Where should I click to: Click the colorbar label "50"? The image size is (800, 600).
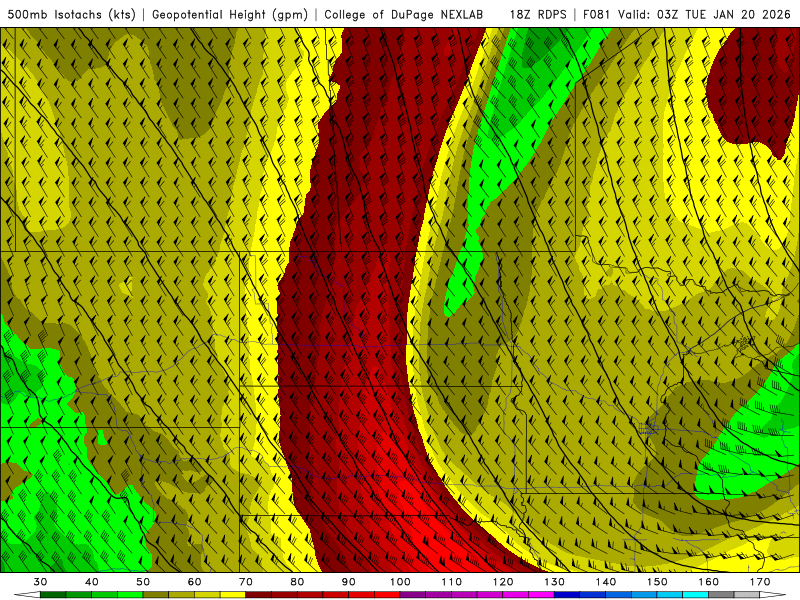point(143,582)
